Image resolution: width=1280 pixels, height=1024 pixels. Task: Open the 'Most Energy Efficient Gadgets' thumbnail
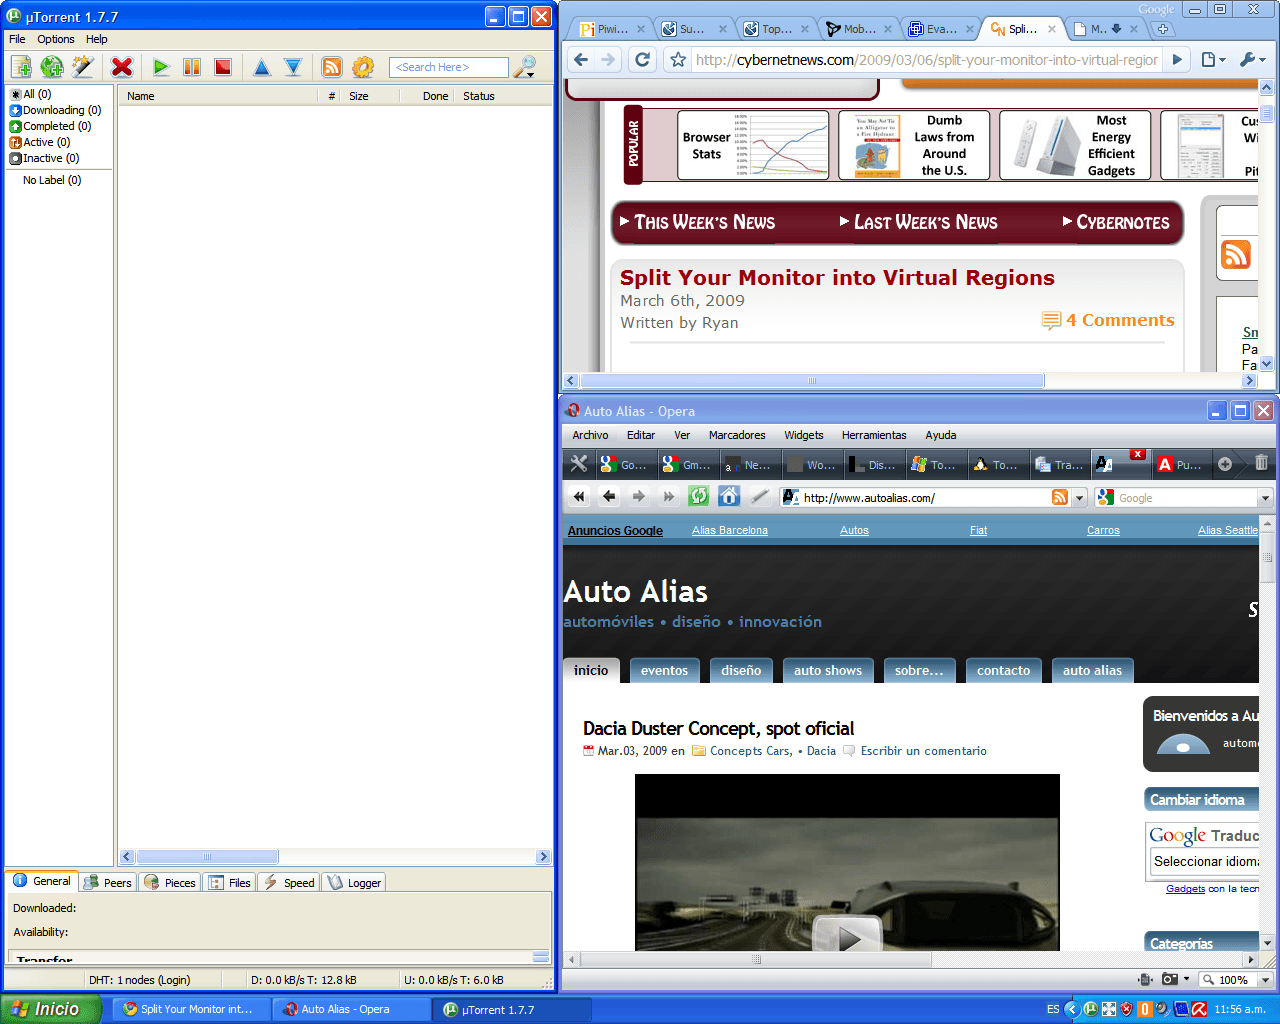click(1076, 145)
